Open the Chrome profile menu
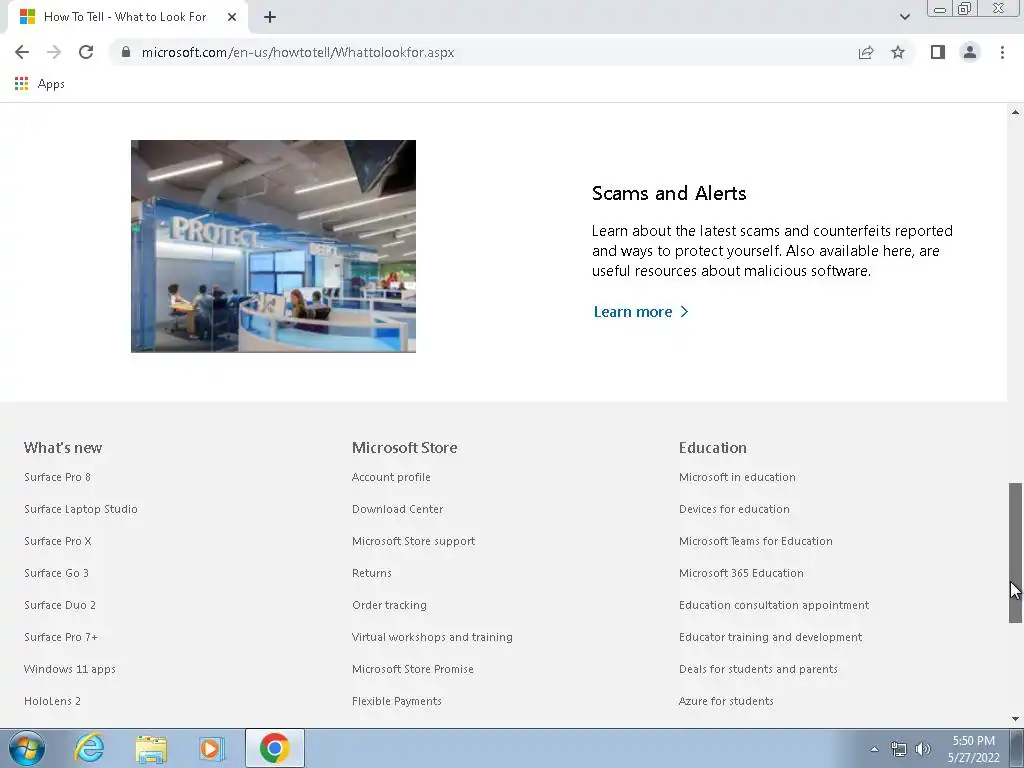The image size is (1024, 768). 970,52
